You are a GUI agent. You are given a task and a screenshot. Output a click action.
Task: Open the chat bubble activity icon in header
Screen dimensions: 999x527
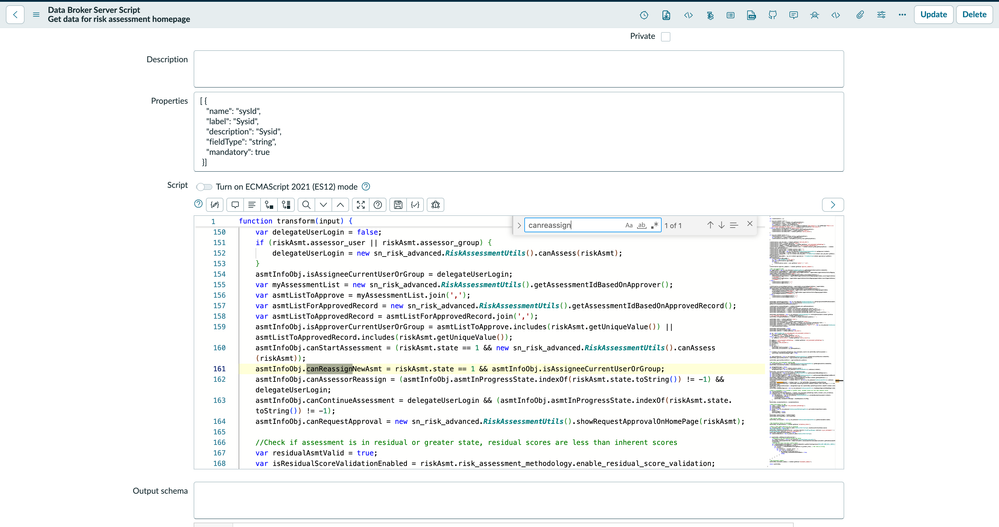click(x=793, y=15)
